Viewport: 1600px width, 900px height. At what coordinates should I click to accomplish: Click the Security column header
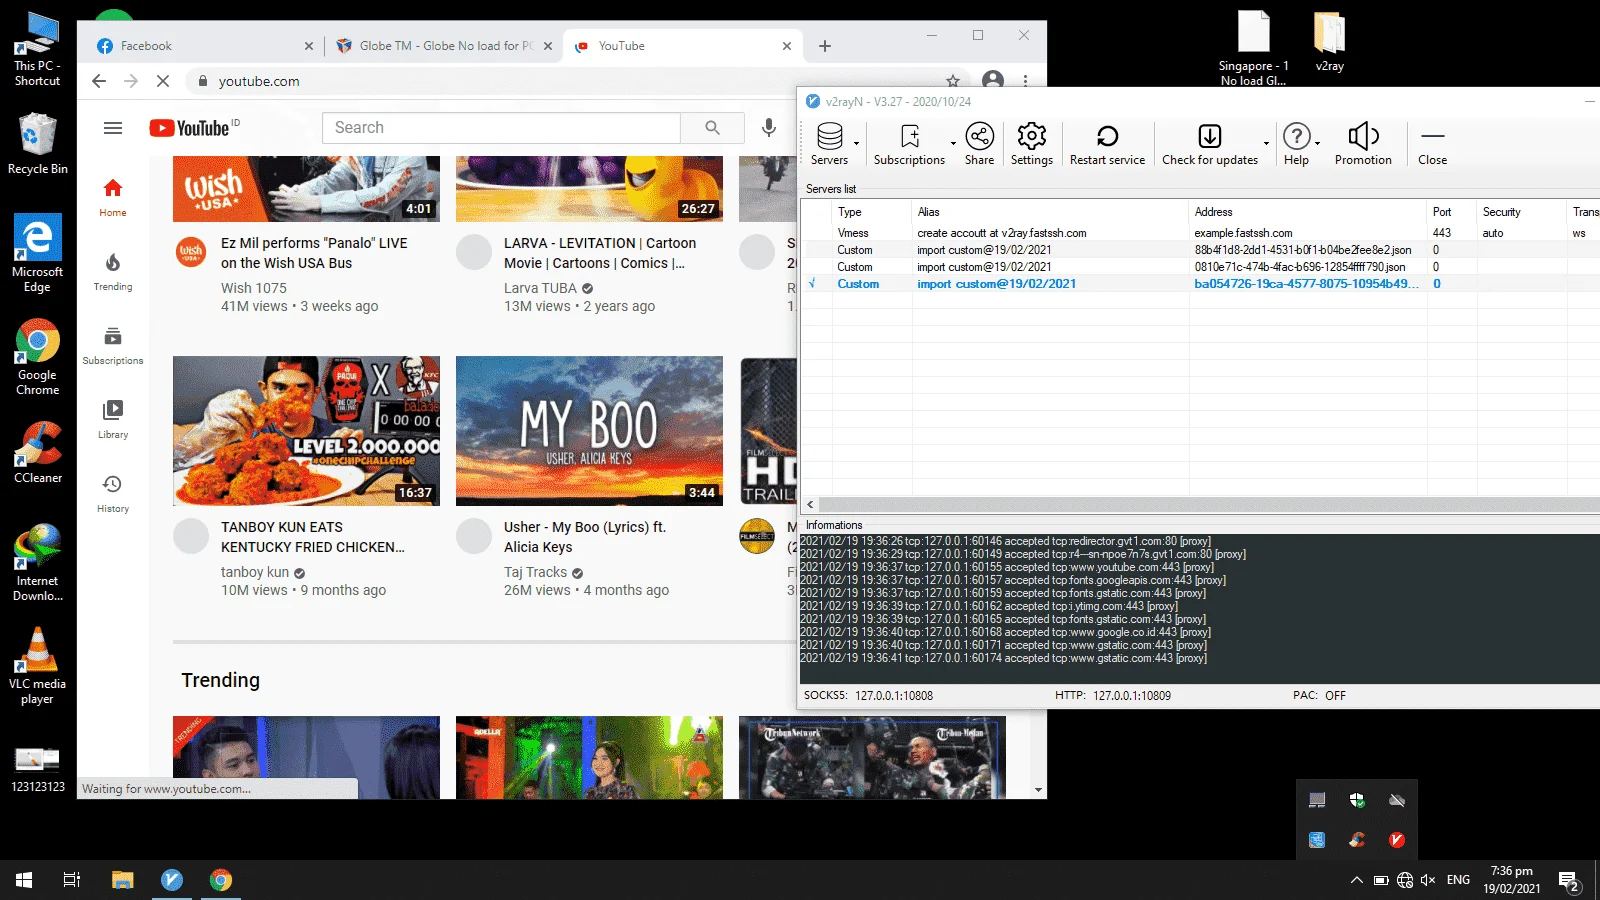tap(1522, 212)
